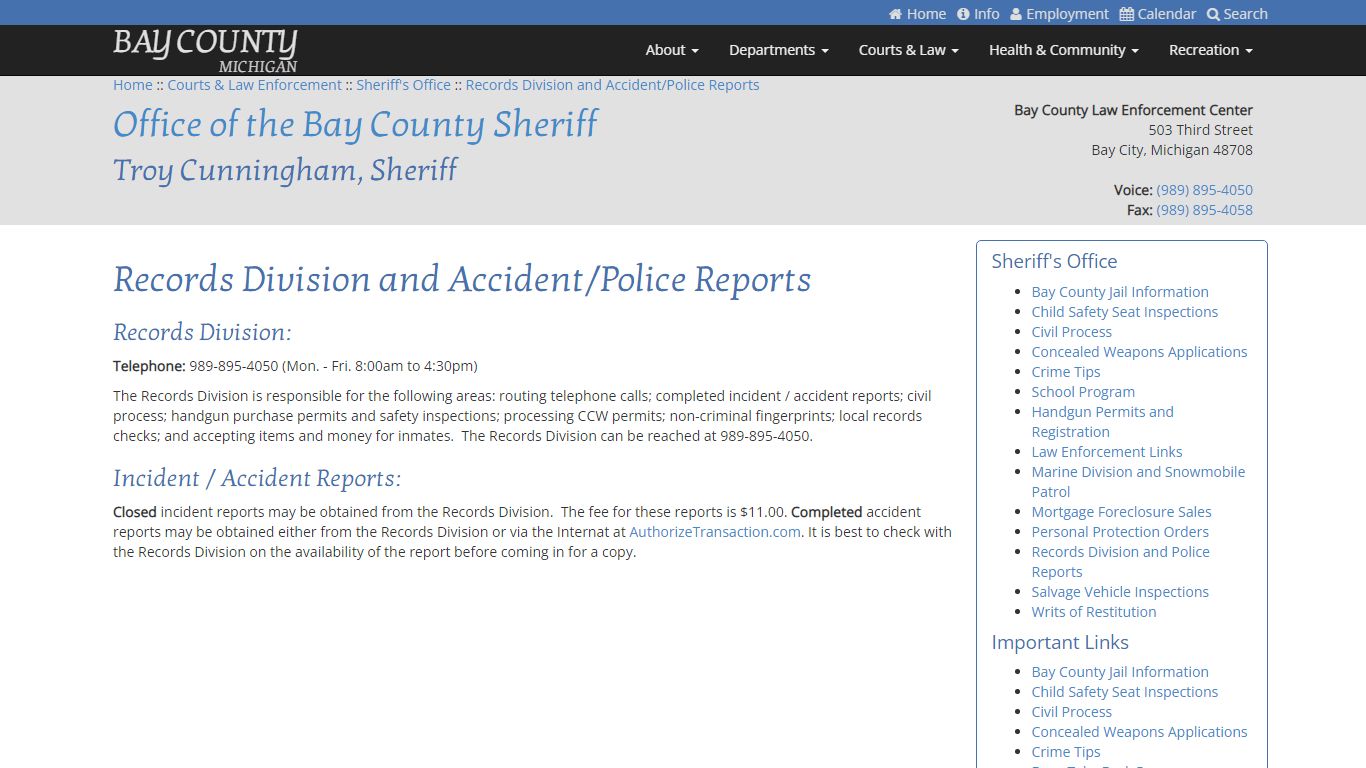Open Writs of Restitution link

click(1094, 612)
